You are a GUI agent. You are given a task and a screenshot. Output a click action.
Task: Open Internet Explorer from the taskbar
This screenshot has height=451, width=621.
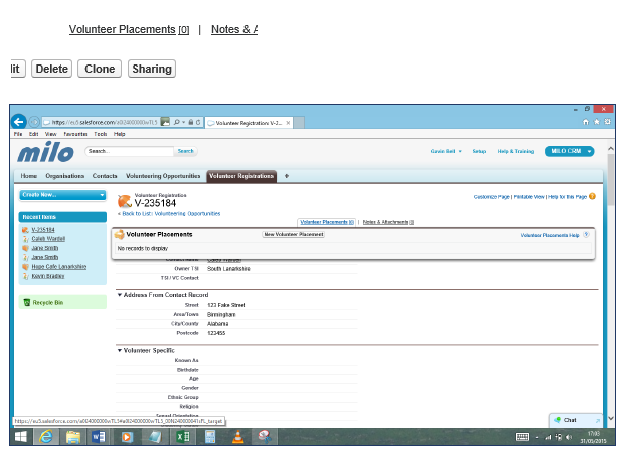pyautogui.click(x=46, y=437)
